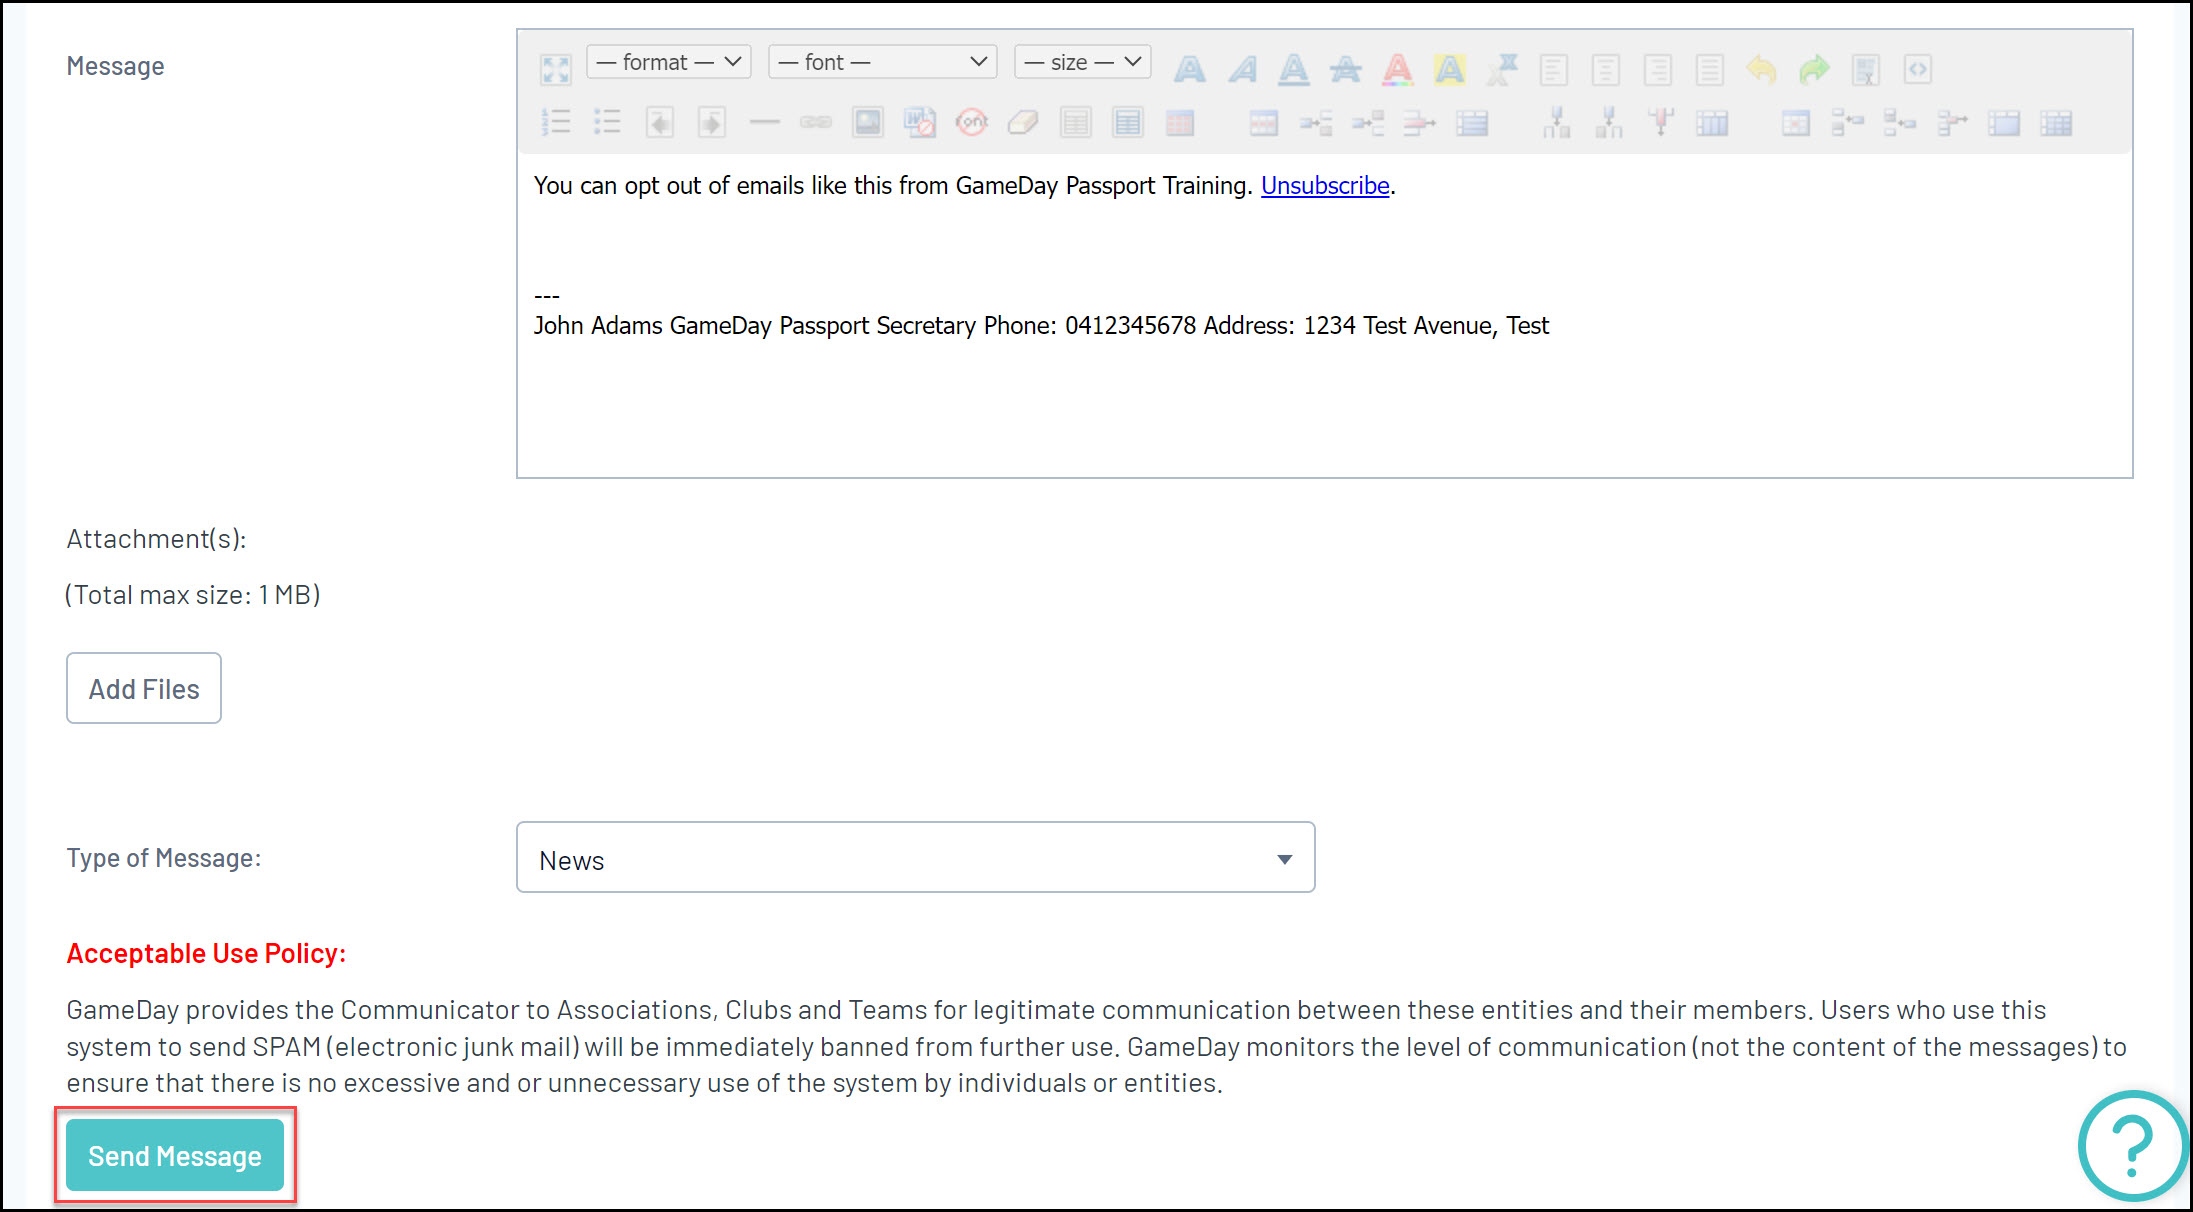
Task: Click the Unsubscribe link
Action: click(x=1325, y=186)
